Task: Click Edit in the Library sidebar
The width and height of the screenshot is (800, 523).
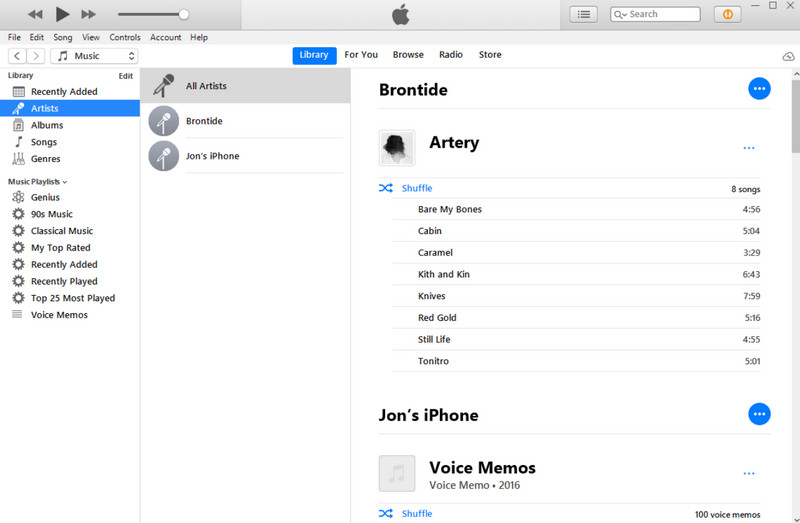Action: click(x=125, y=76)
